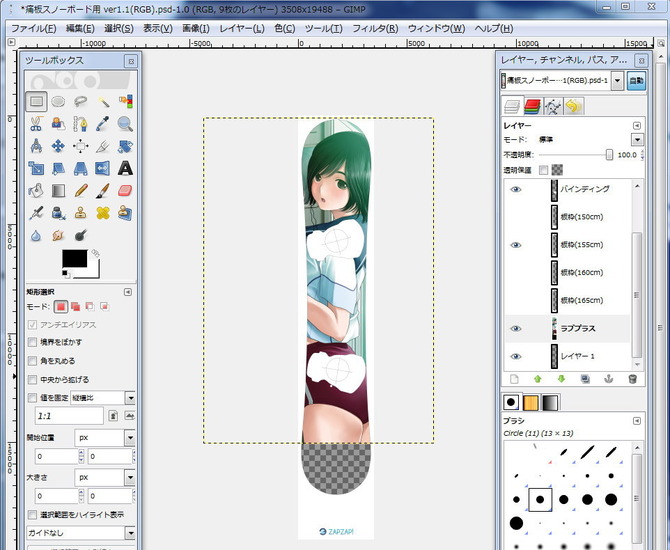Image resolution: width=670 pixels, height=550 pixels.
Task: Select the Clone stamp tool
Action: 81,213
